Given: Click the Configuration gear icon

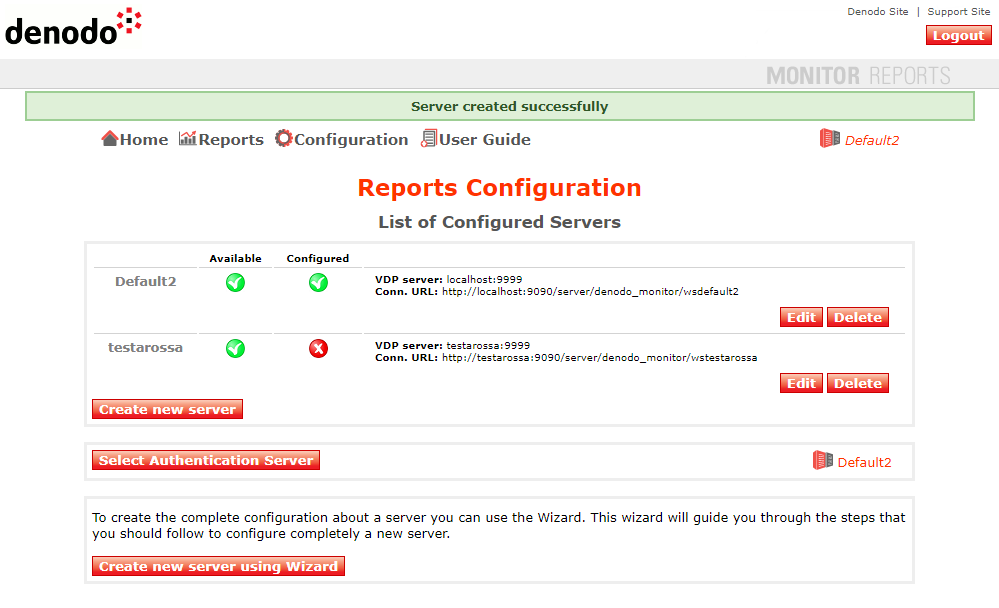Looking at the screenshot, I should (x=284, y=138).
